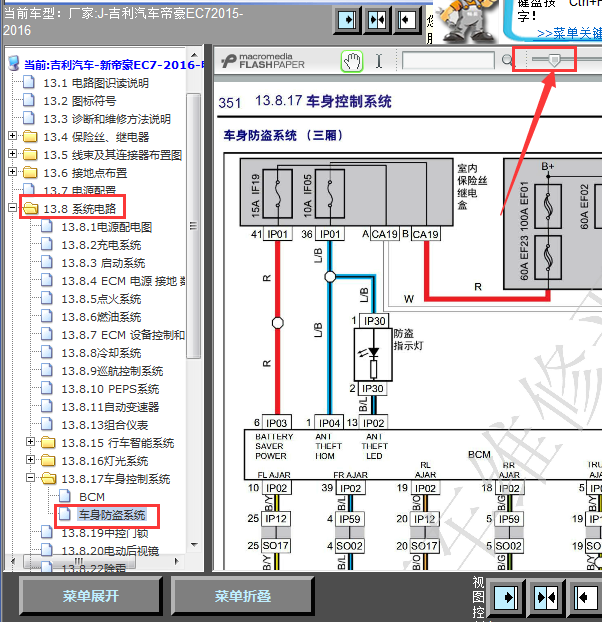The height and width of the screenshot is (622, 602).
Task: Click the mechanic mascot image
Action: (x=467, y=20)
